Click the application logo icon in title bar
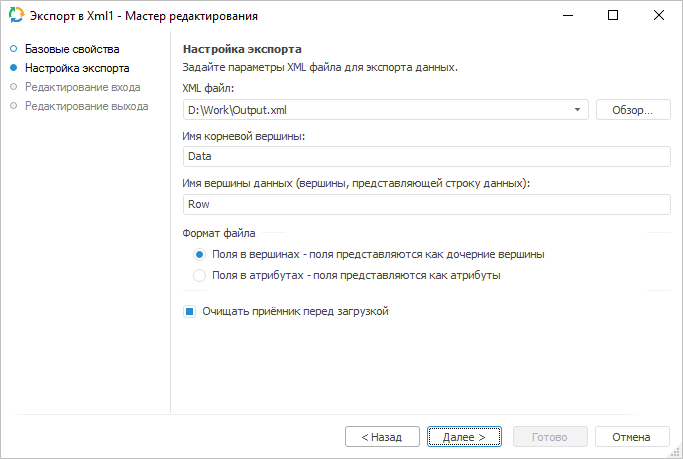 pyautogui.click(x=16, y=16)
